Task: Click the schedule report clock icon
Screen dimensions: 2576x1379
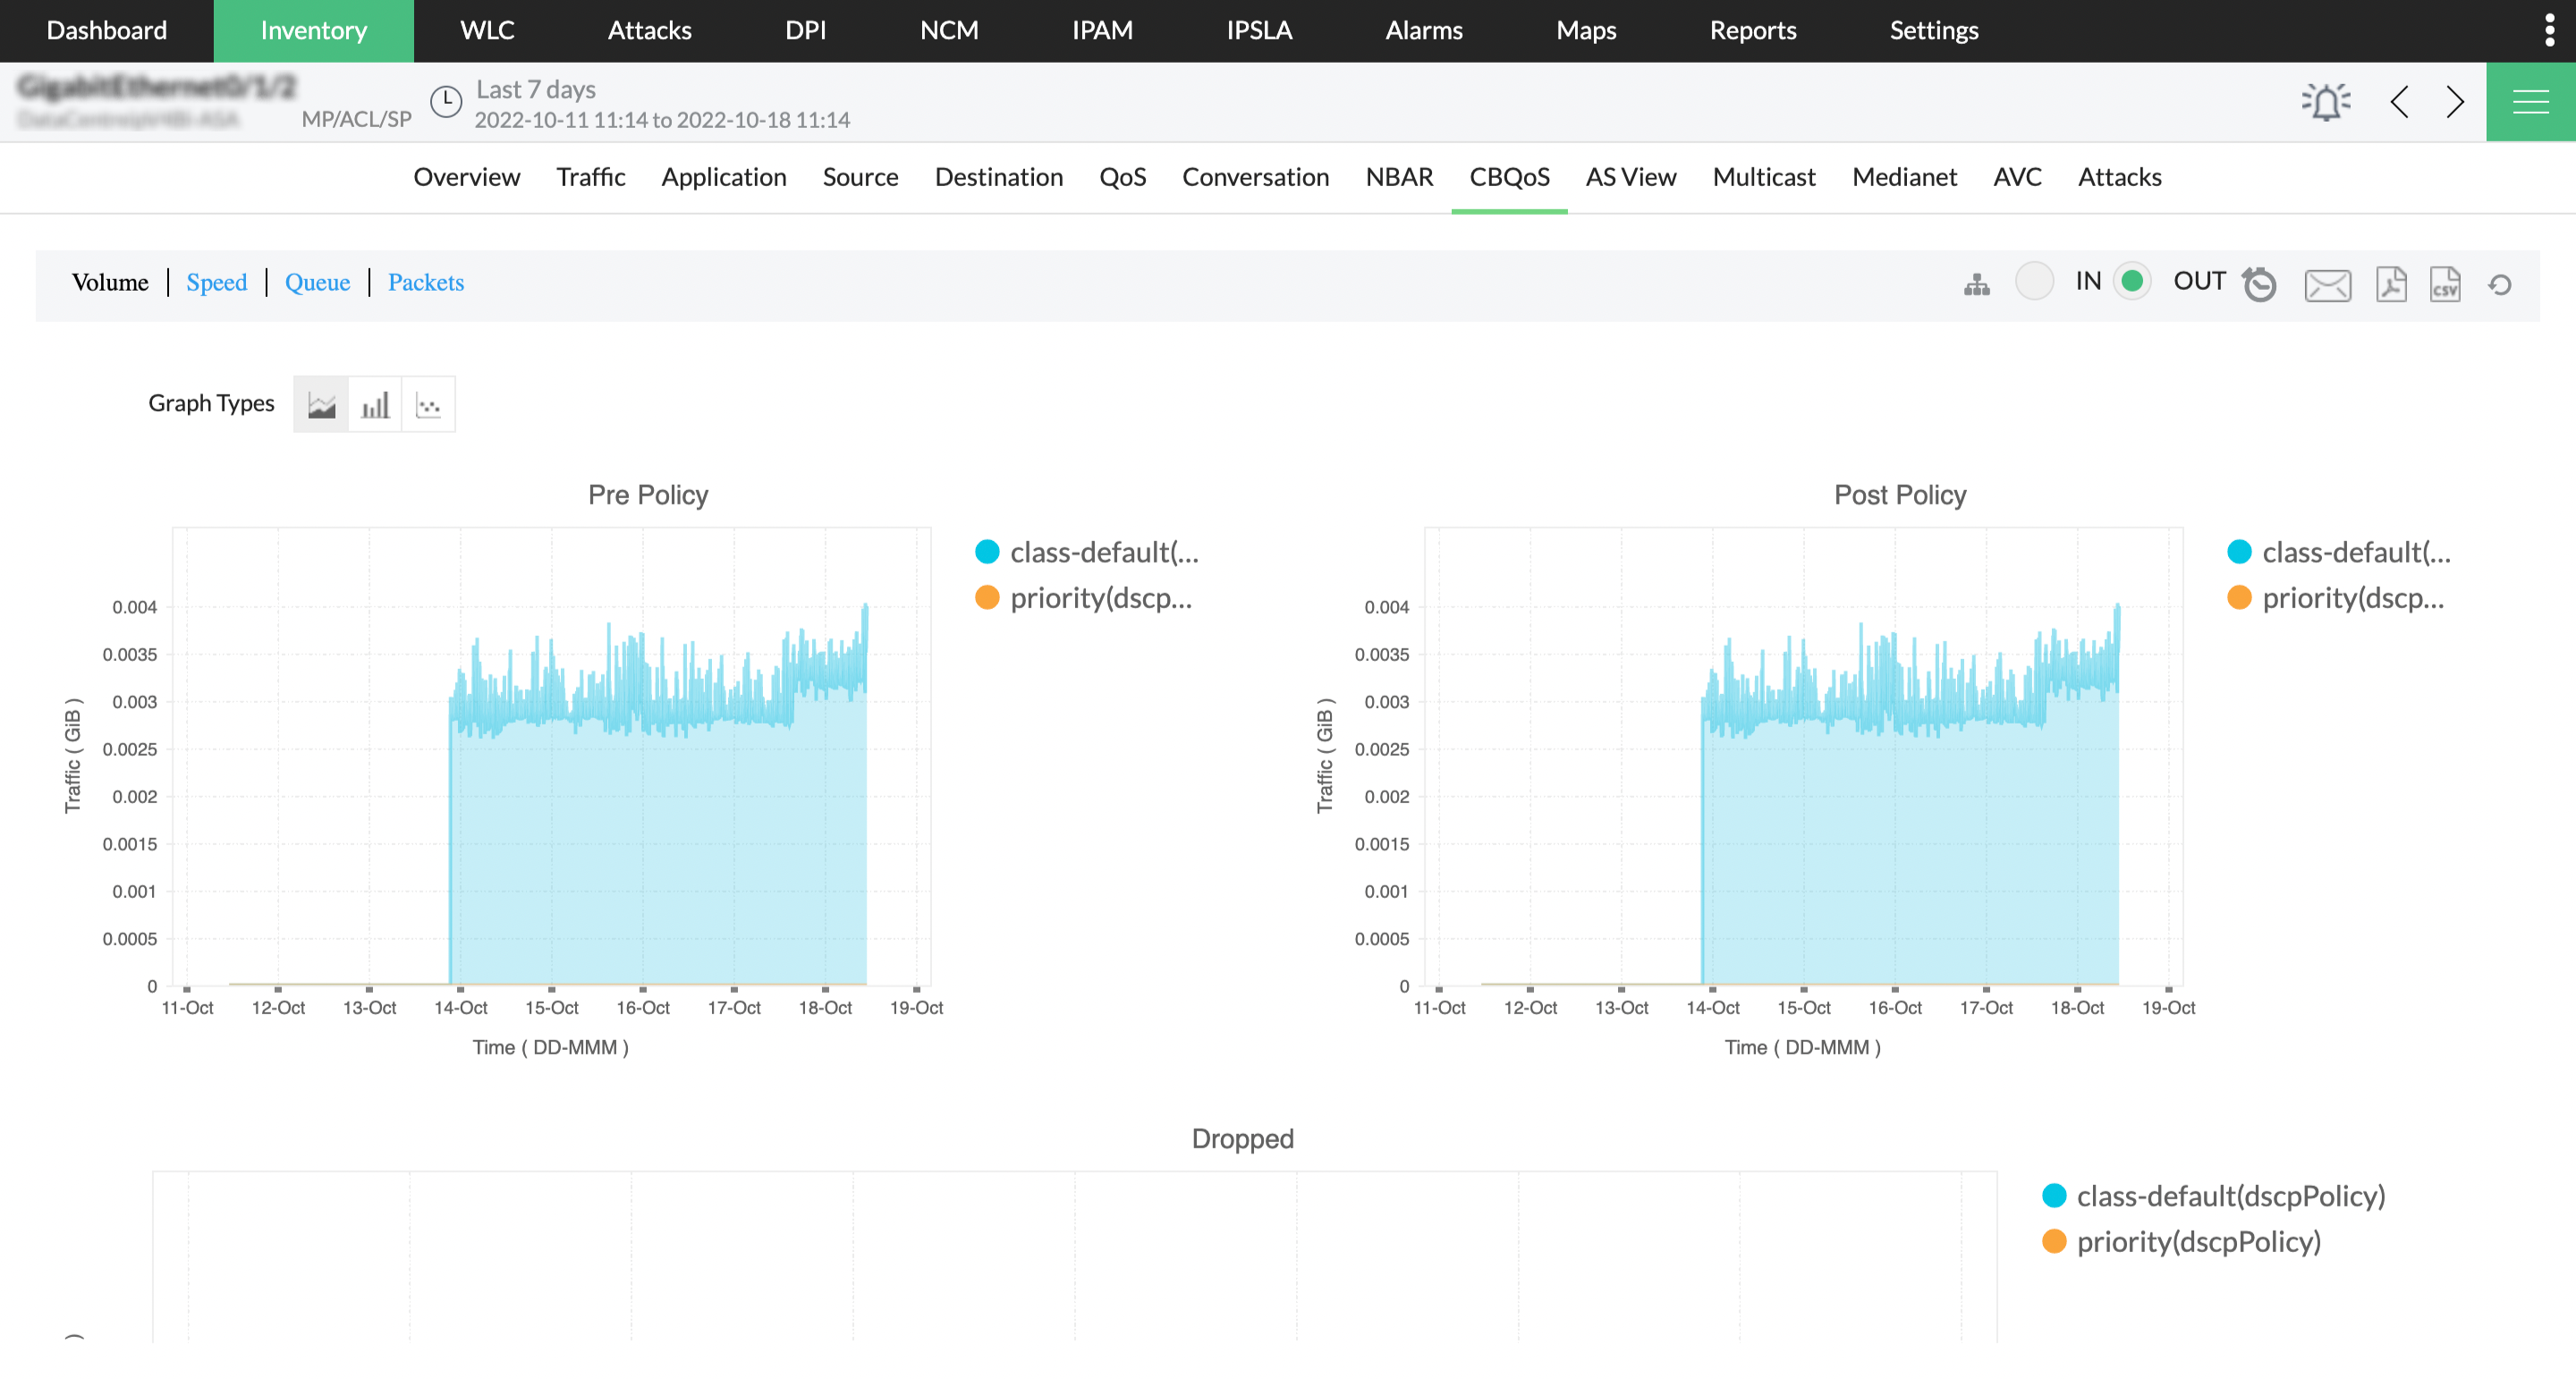Action: [x=2259, y=284]
